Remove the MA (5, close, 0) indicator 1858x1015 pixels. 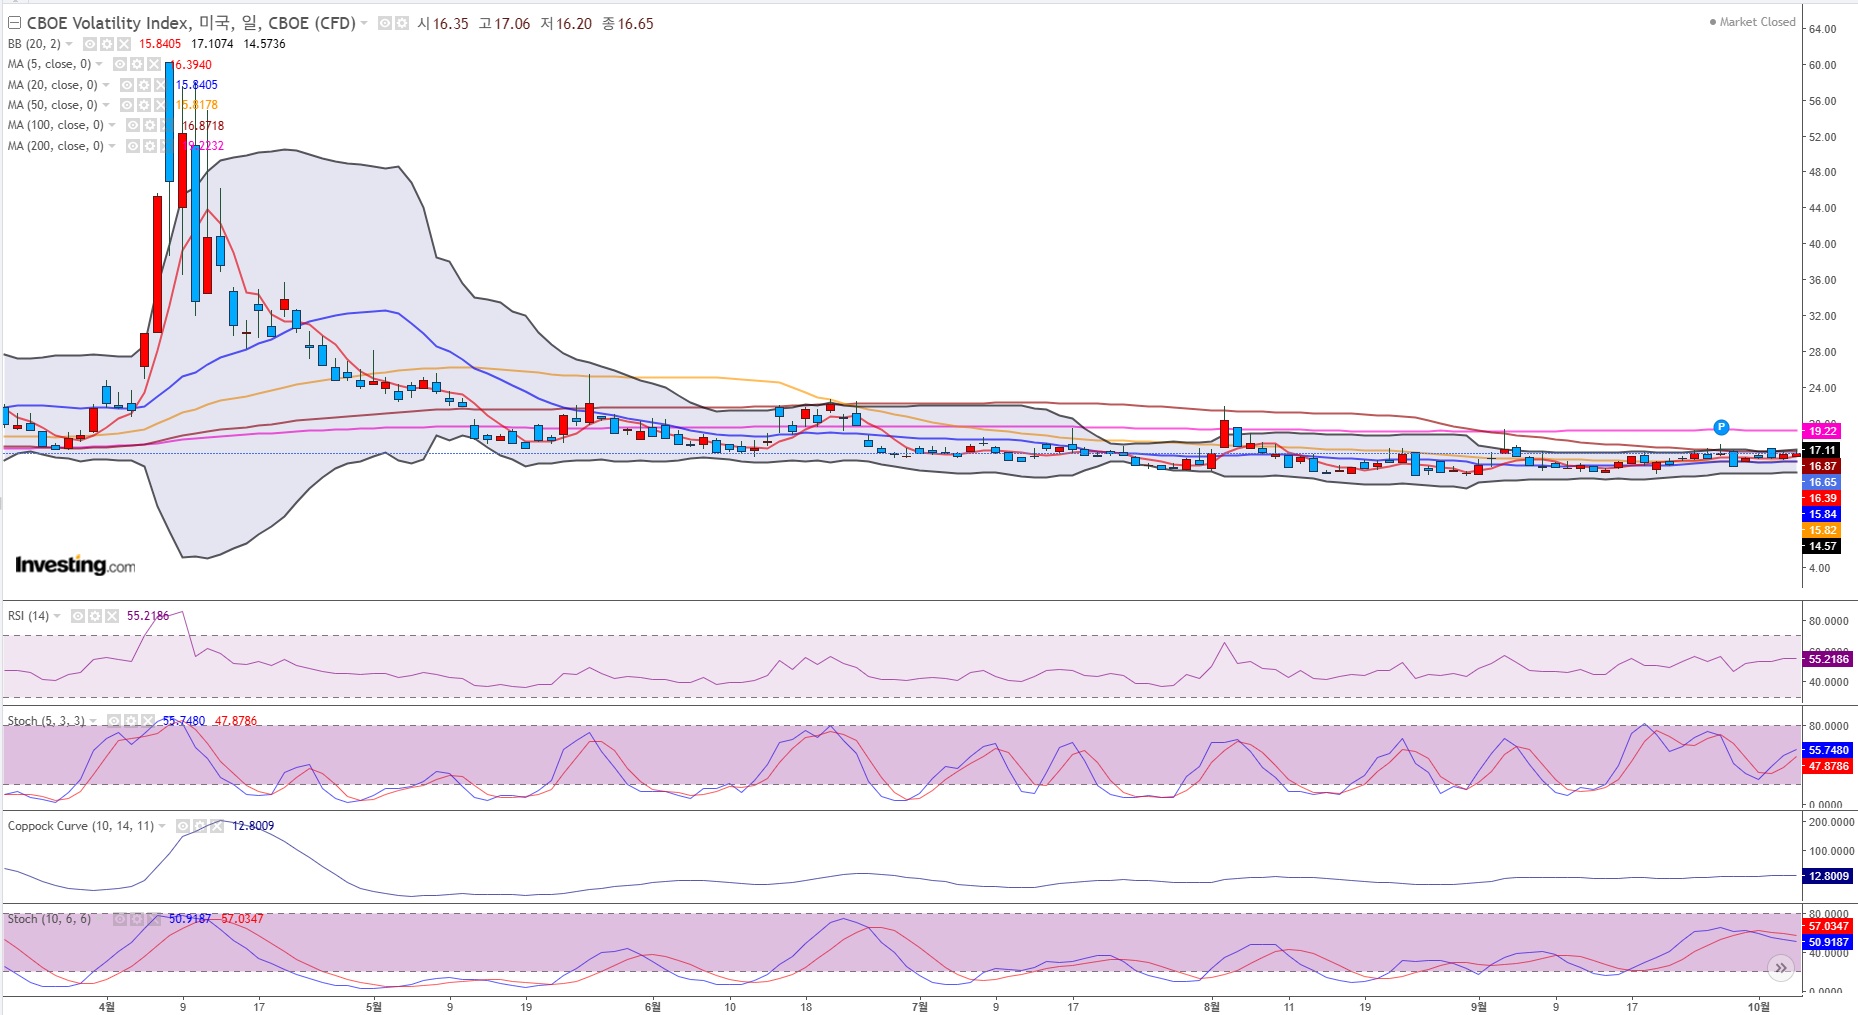pos(154,64)
